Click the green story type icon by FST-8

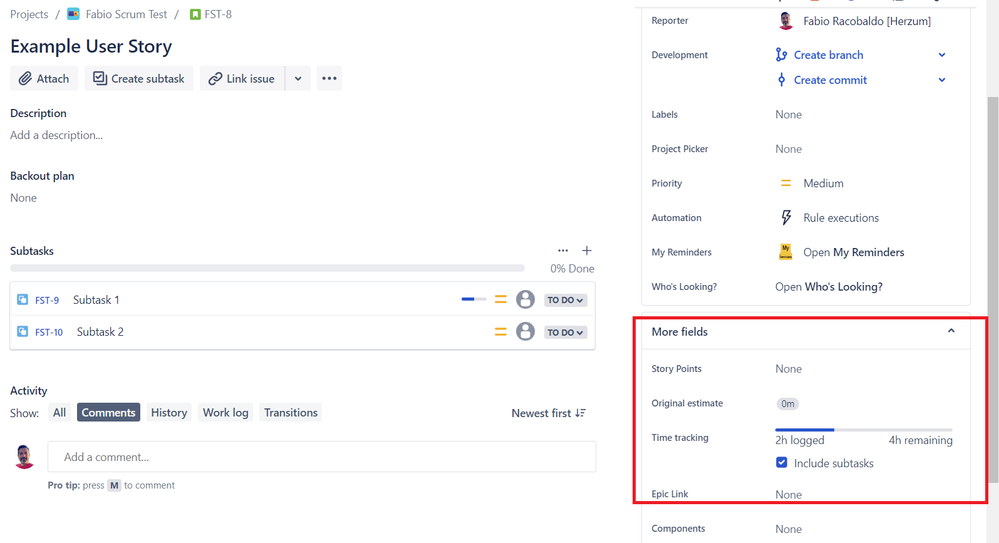tap(195, 14)
